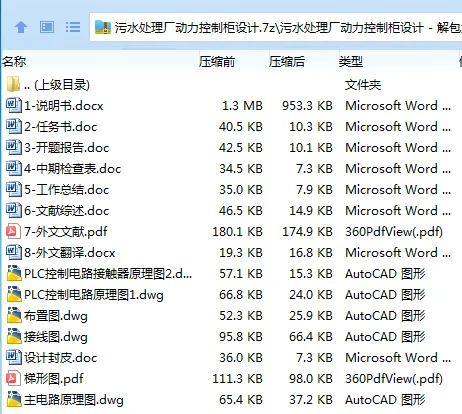Select the Word icon of 4-中期检查表.doc

(13, 168)
